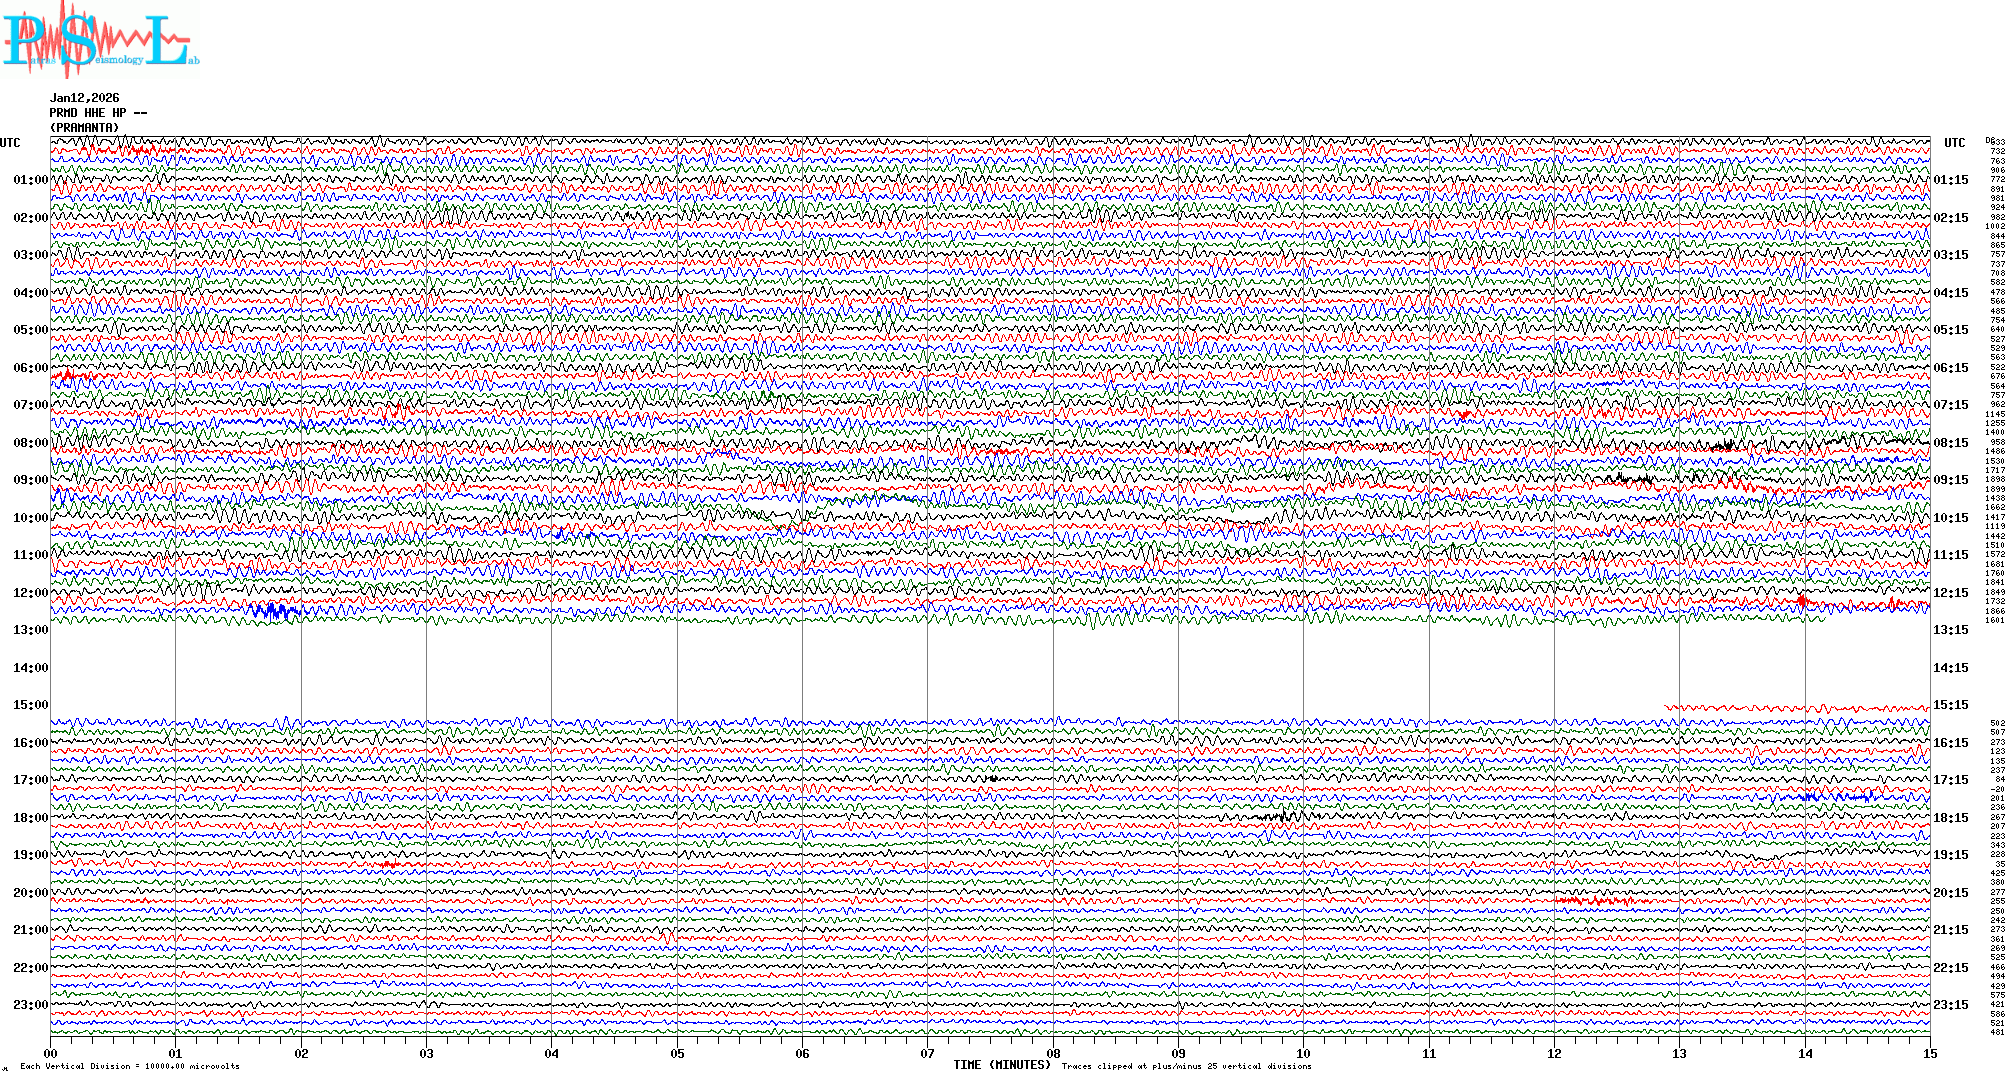The width and height of the screenshot is (2010, 1080).
Task: Click the Jan12,2026 date label
Action: pyautogui.click(x=84, y=98)
